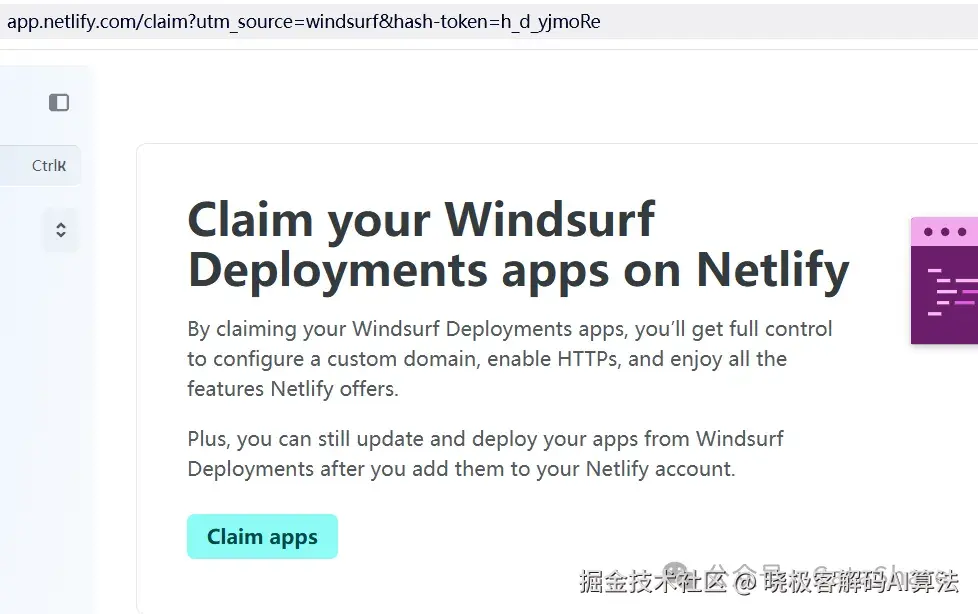Click "Netlify" at the end of the heading
This screenshot has width=978, height=614.
pos(772,268)
